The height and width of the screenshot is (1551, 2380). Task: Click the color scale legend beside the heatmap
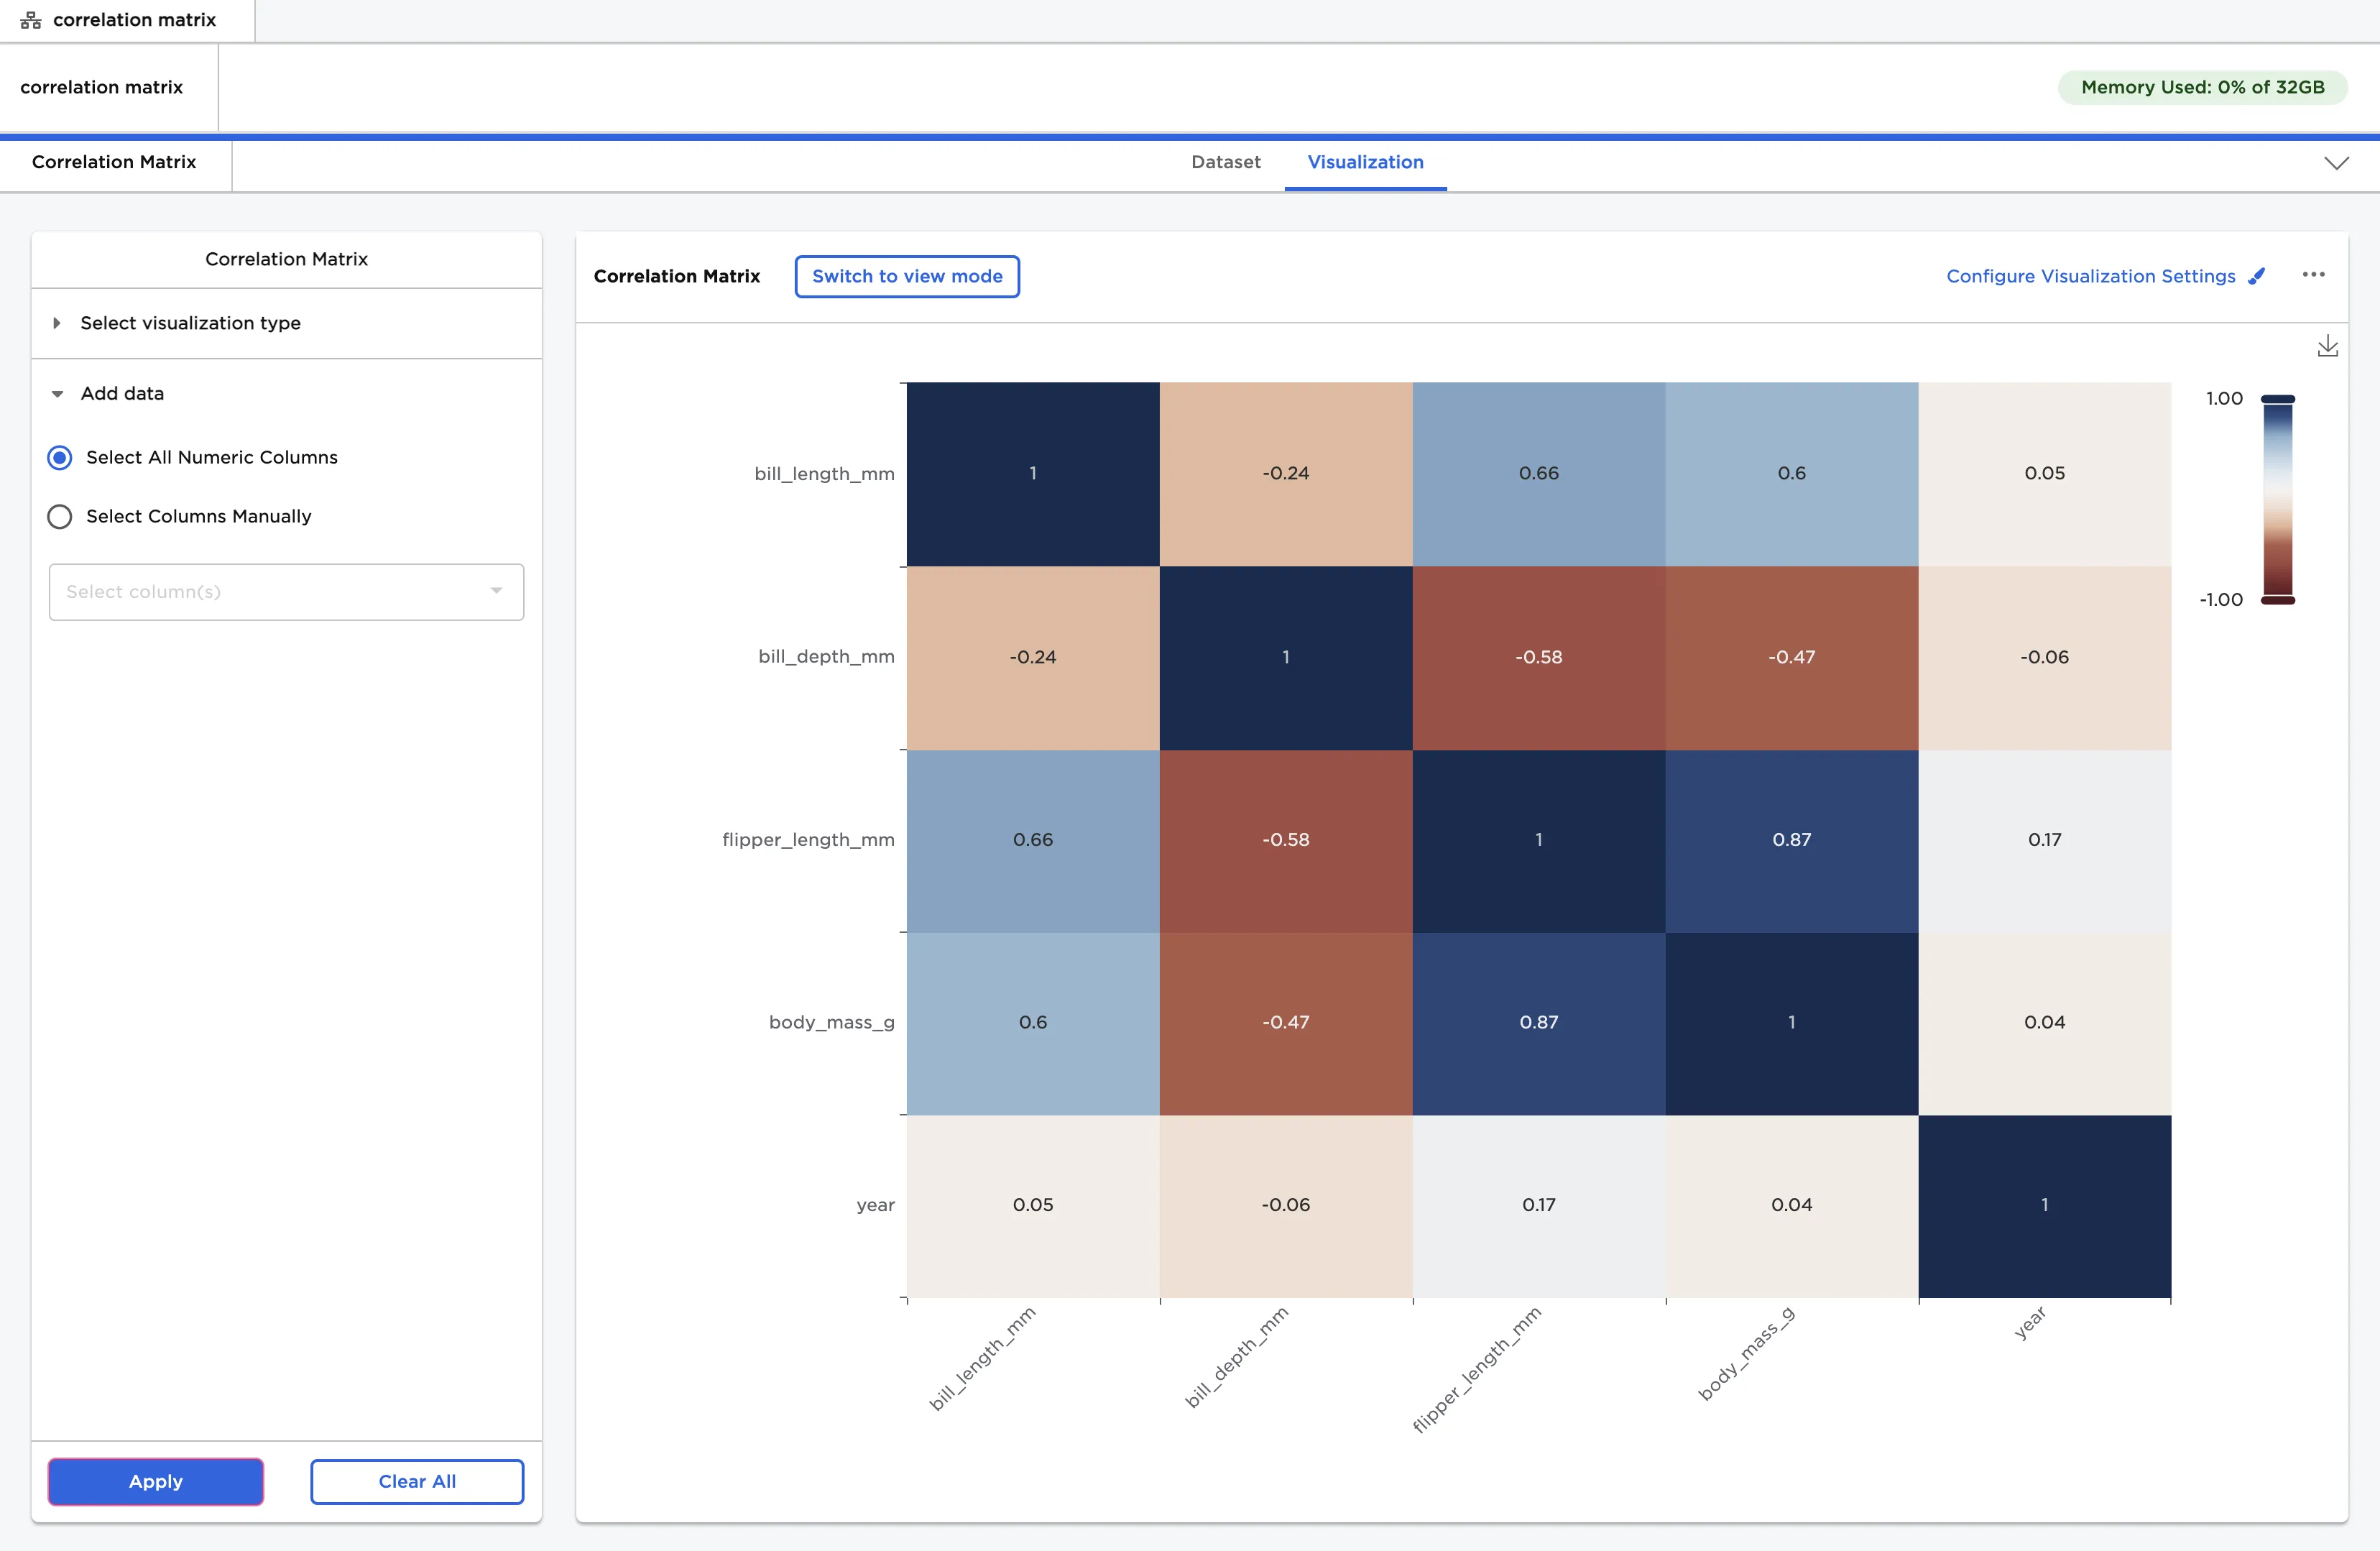(x=2278, y=500)
